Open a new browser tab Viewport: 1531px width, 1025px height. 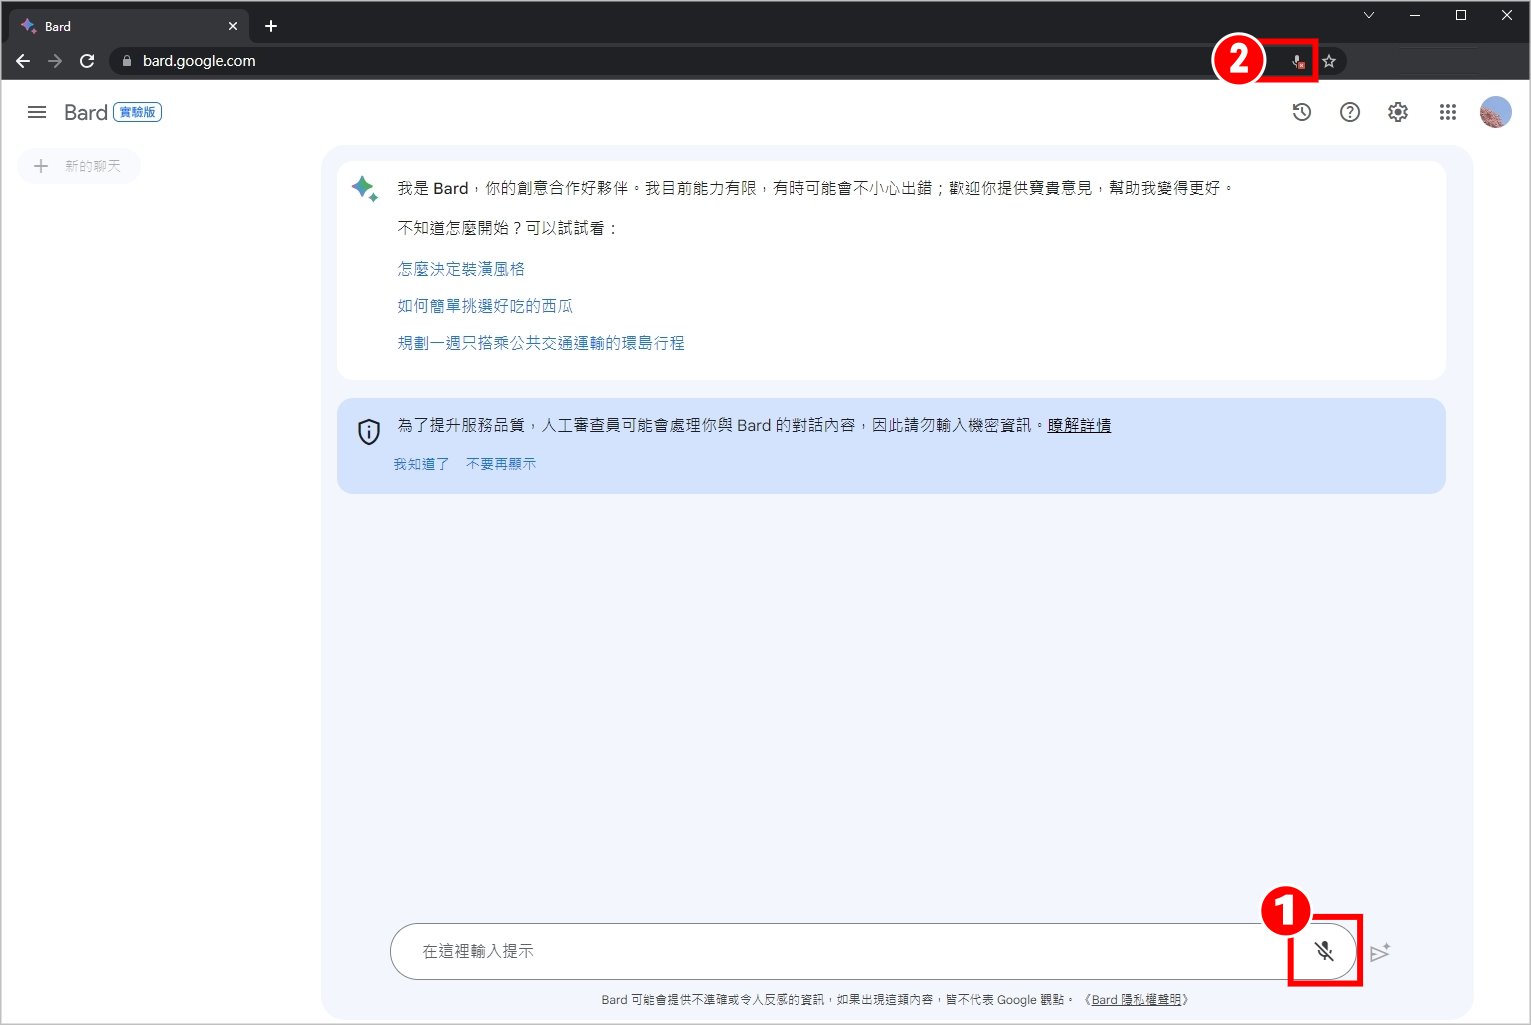pyautogui.click(x=270, y=26)
